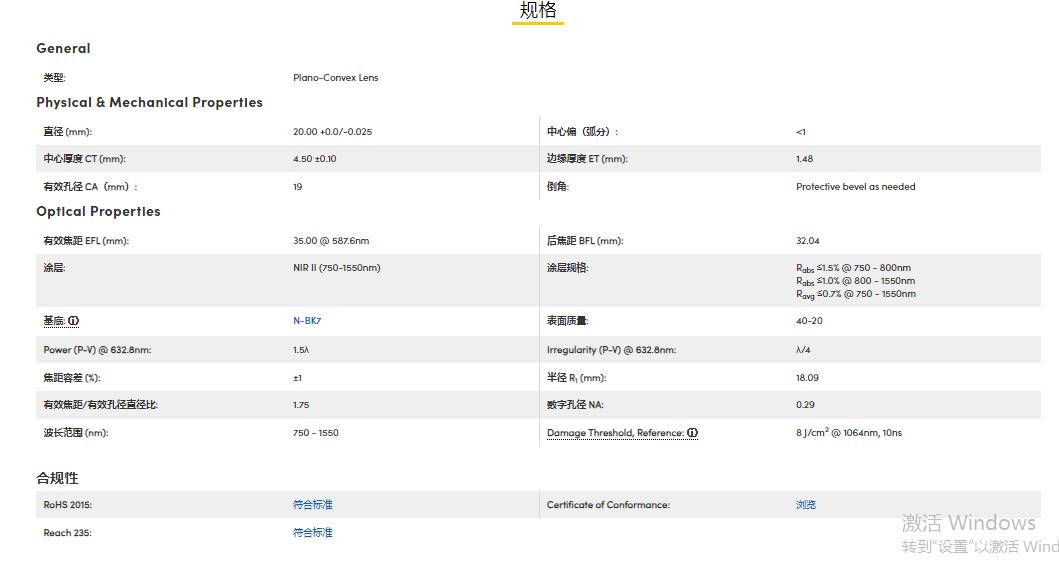The height and width of the screenshot is (561, 1059).
Task: Click the text Protective bevel as needed
Action: 856,187
